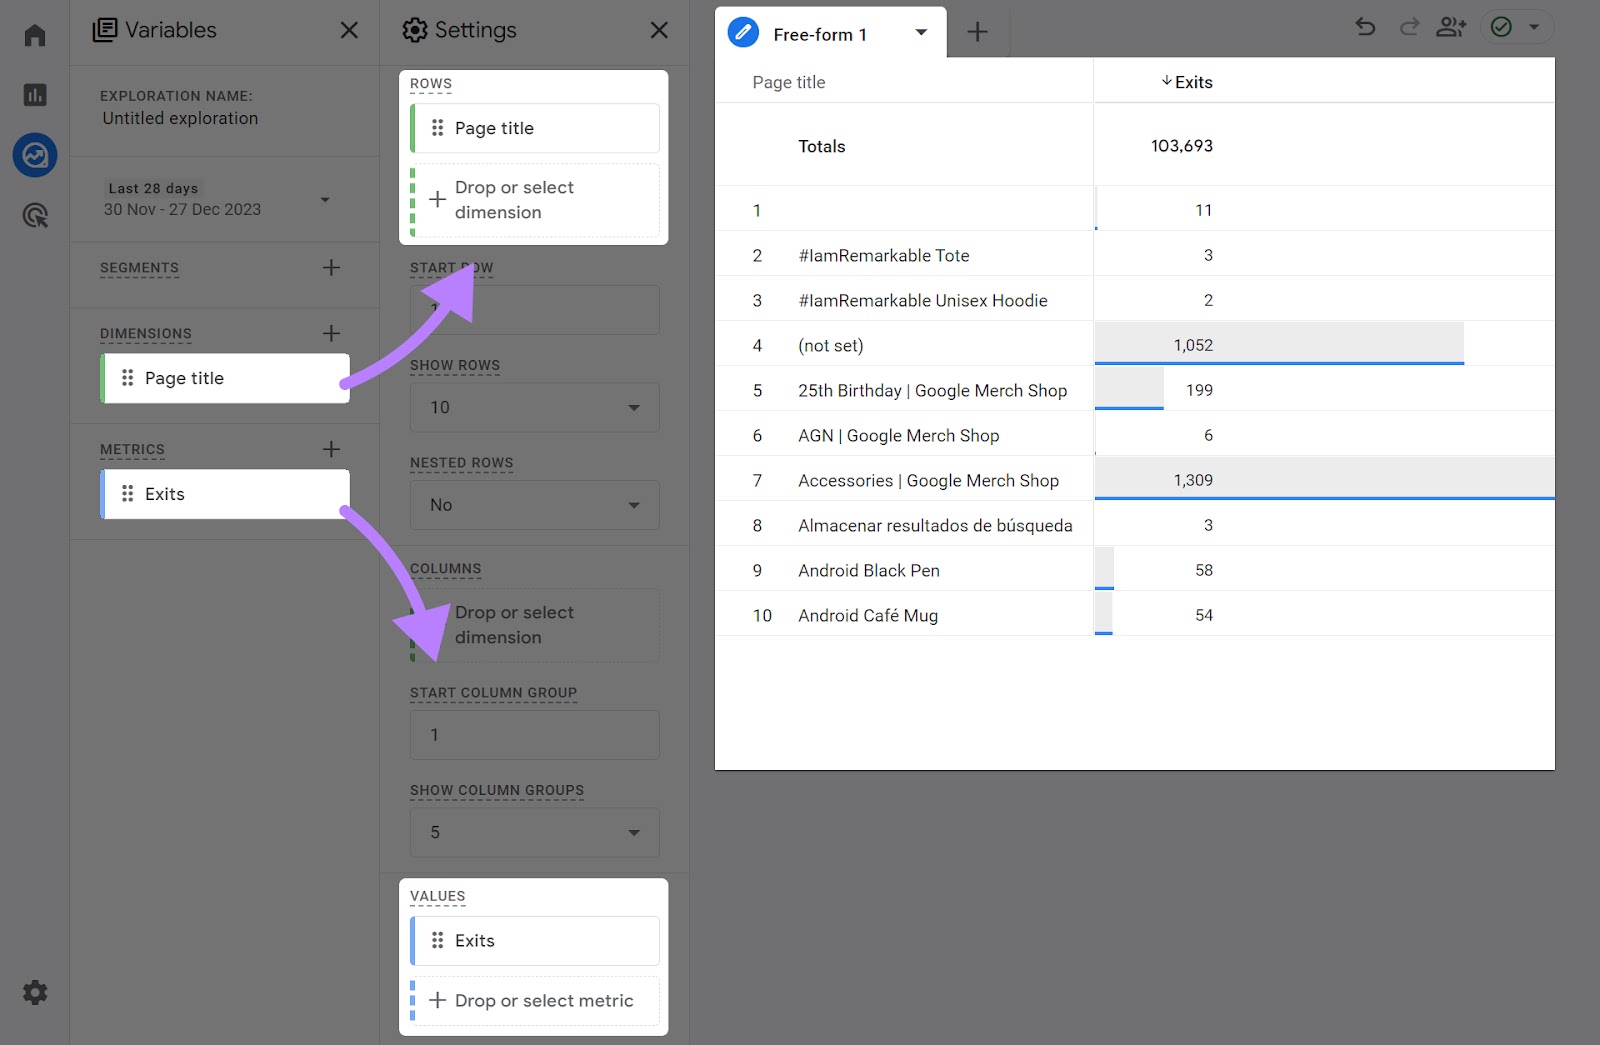Open the Show Rows dropdown set to 10
This screenshot has width=1600, height=1045.
click(x=534, y=407)
